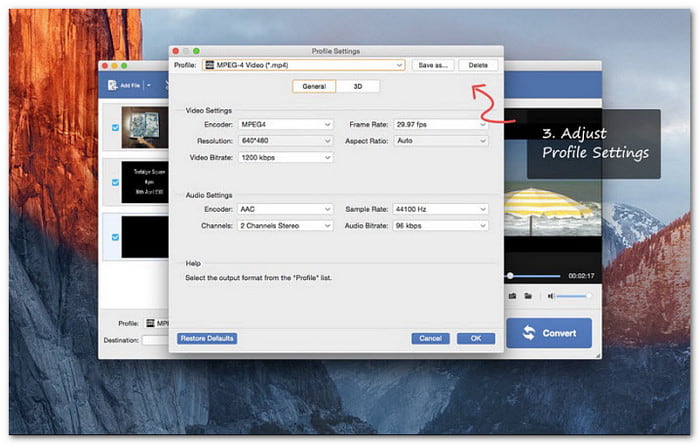Click the Save as... button

(433, 65)
